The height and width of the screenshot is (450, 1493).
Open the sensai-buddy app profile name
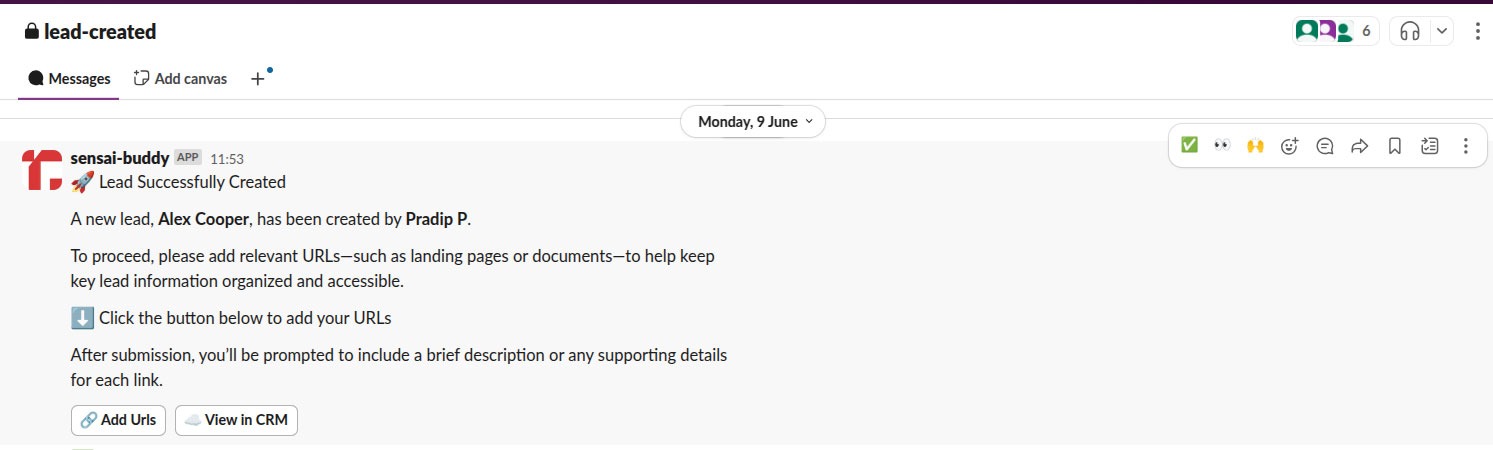(120, 158)
